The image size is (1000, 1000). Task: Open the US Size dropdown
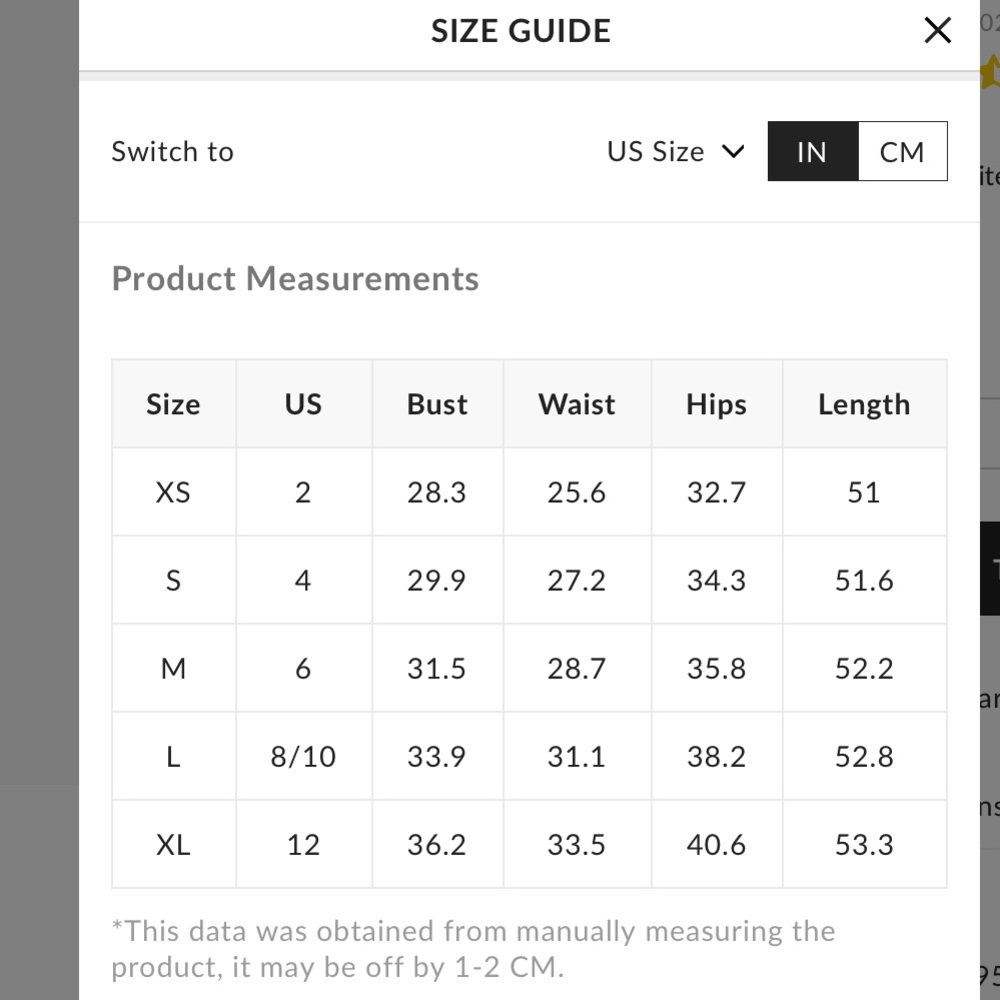tap(675, 152)
